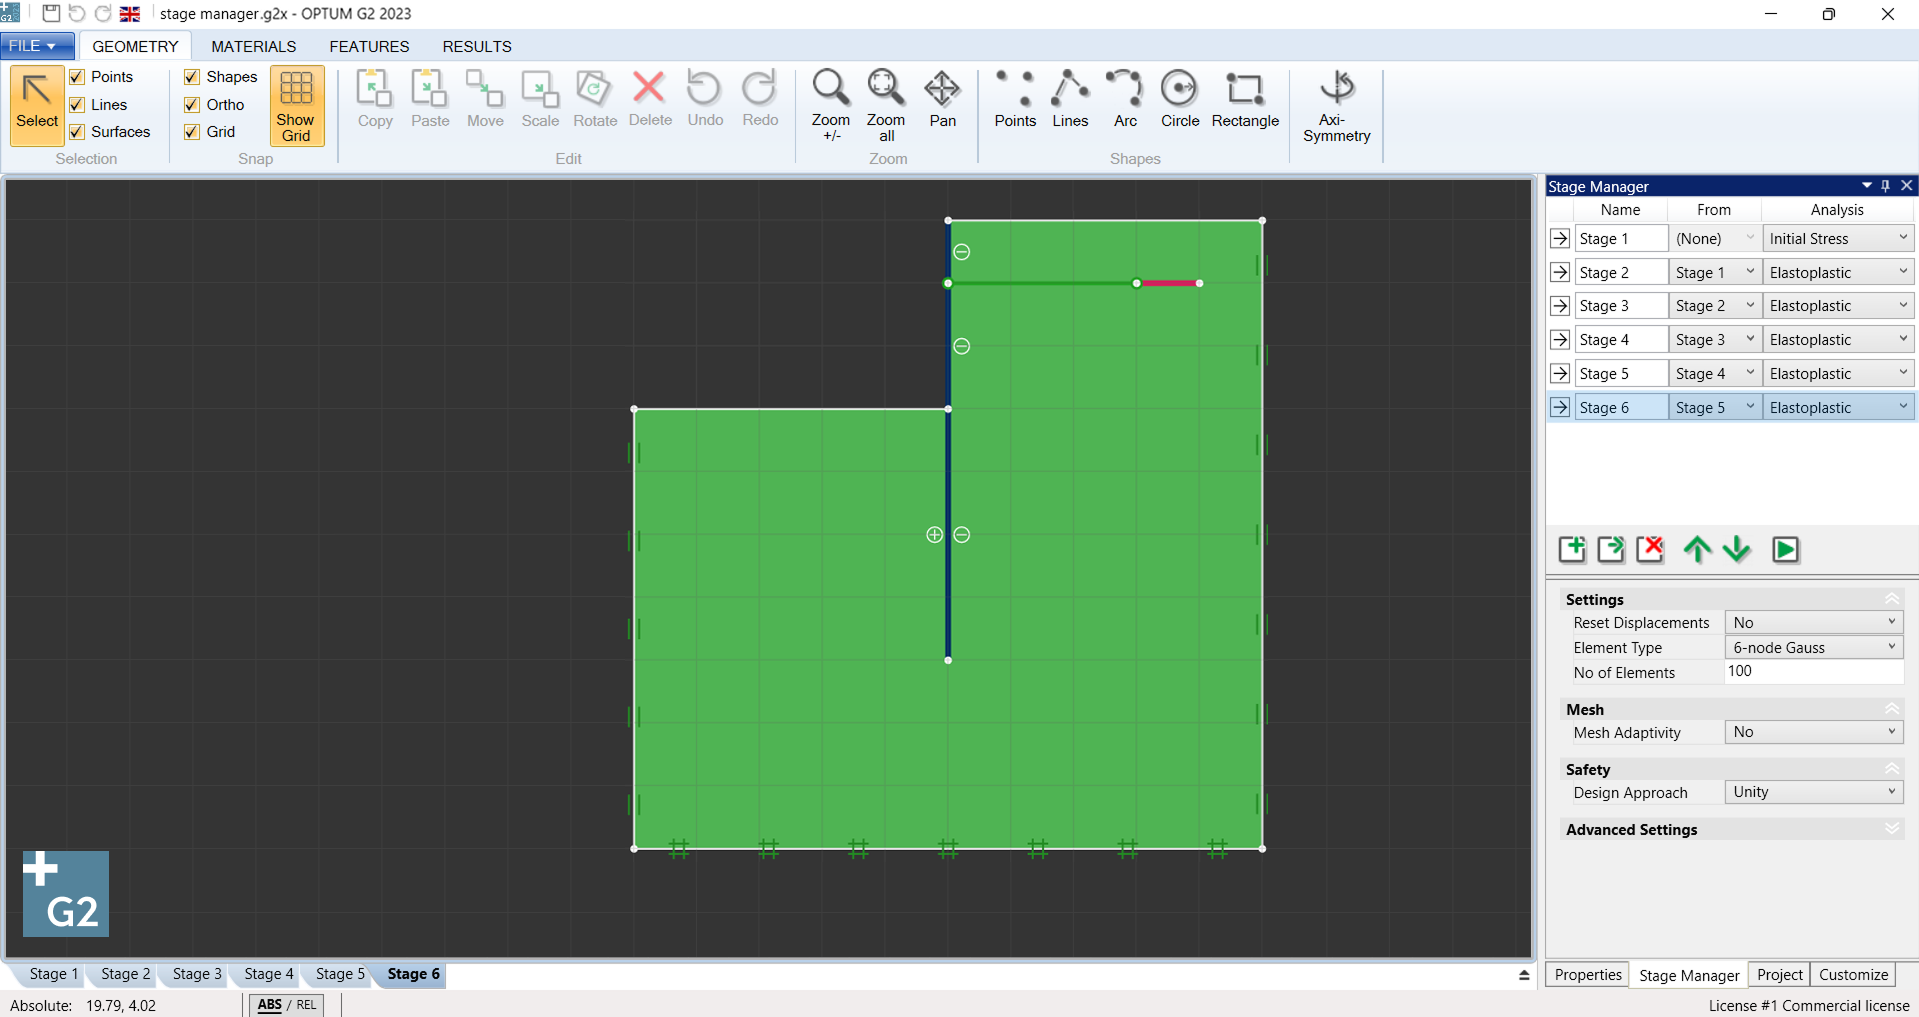This screenshot has height=1017, width=1919.
Task: Open the Properties panel tab
Action: pos(1587,975)
